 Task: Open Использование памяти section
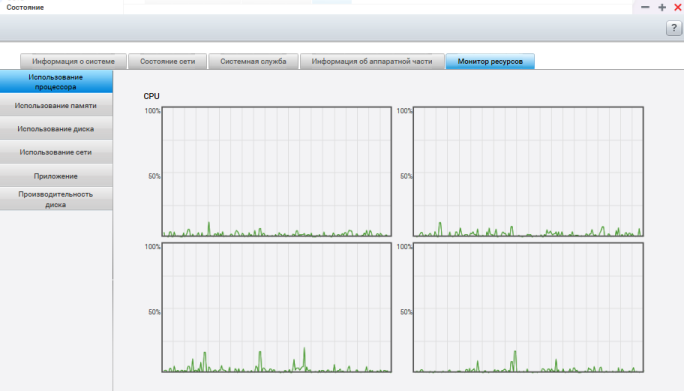pyautogui.click(x=56, y=105)
